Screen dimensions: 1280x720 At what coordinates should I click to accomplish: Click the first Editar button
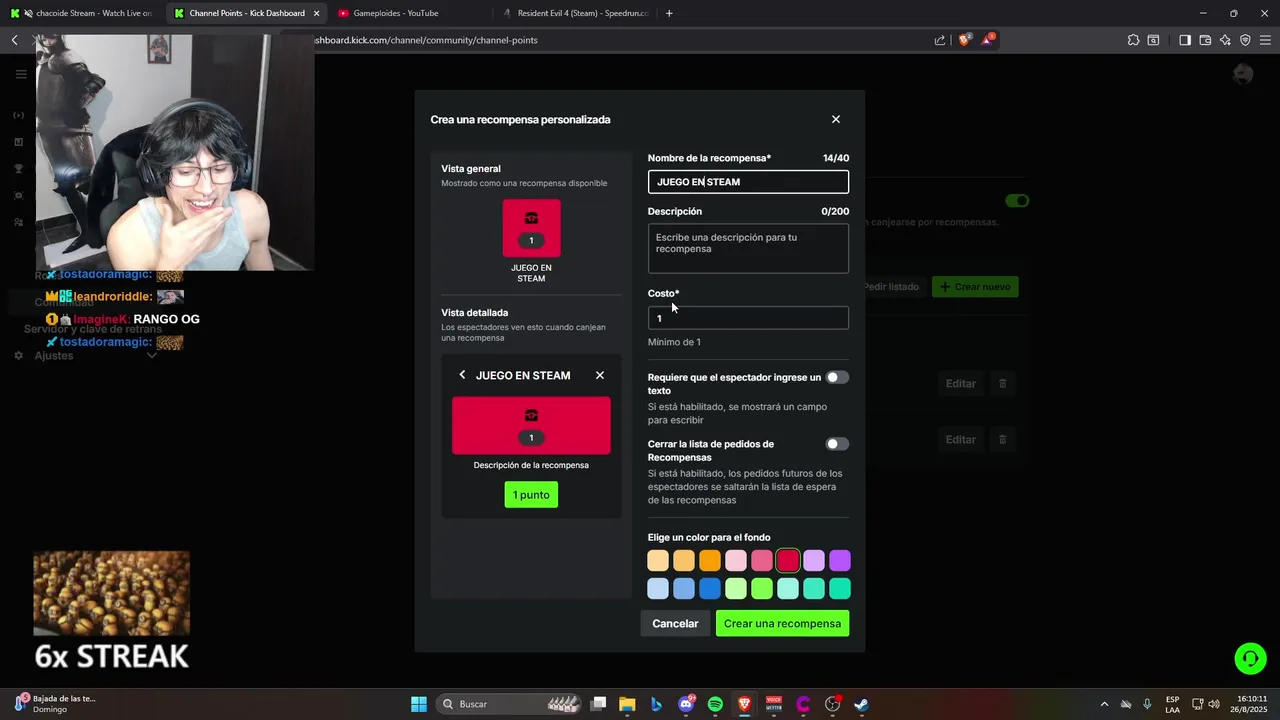click(961, 383)
